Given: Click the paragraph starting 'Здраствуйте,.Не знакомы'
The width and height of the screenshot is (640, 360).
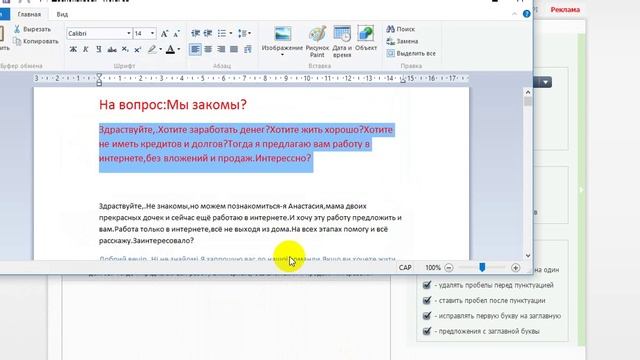Looking at the screenshot, I should tap(250, 223).
